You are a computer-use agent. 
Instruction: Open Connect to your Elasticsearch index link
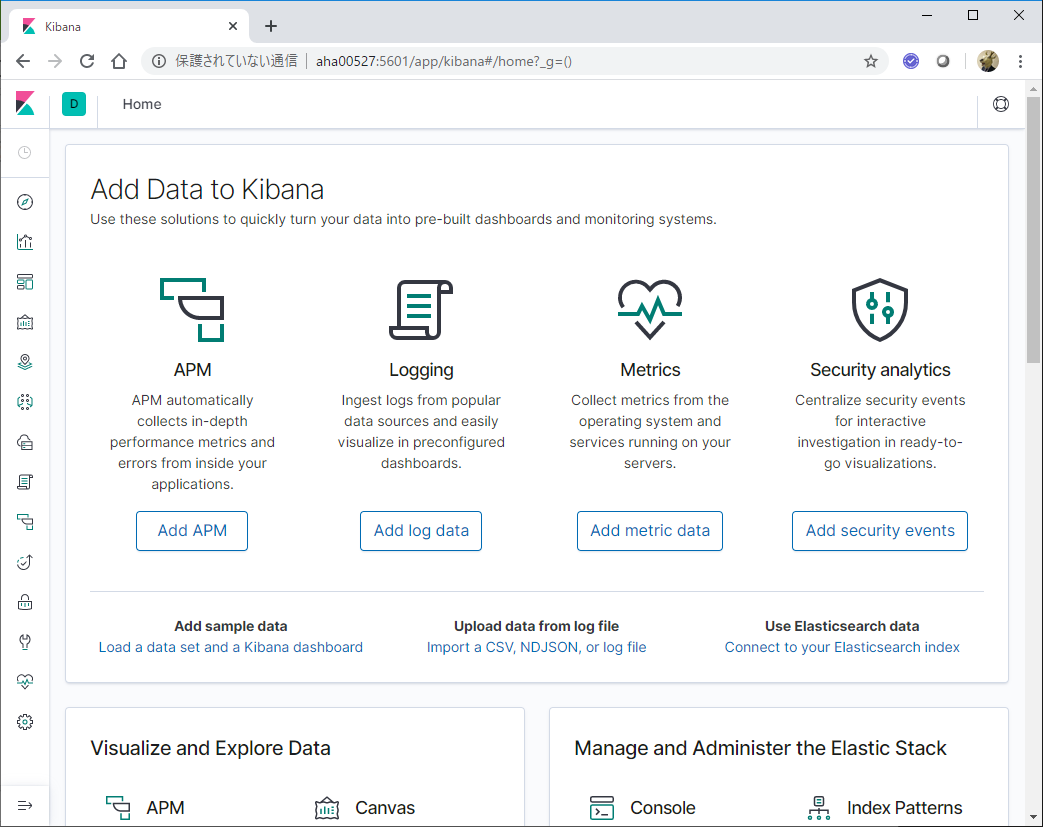[x=842, y=647]
